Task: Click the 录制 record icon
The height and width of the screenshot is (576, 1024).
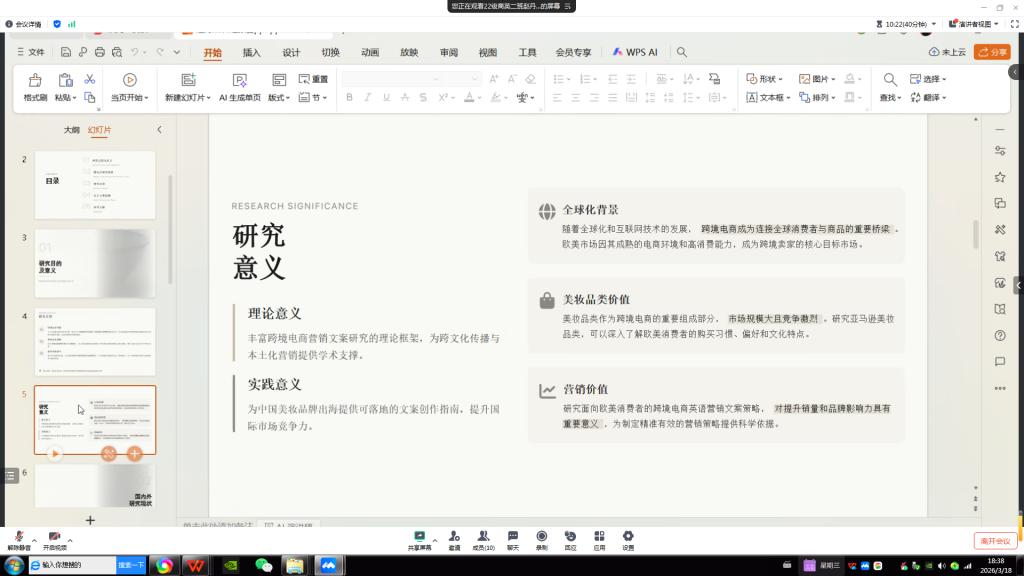Action: click(x=541, y=537)
